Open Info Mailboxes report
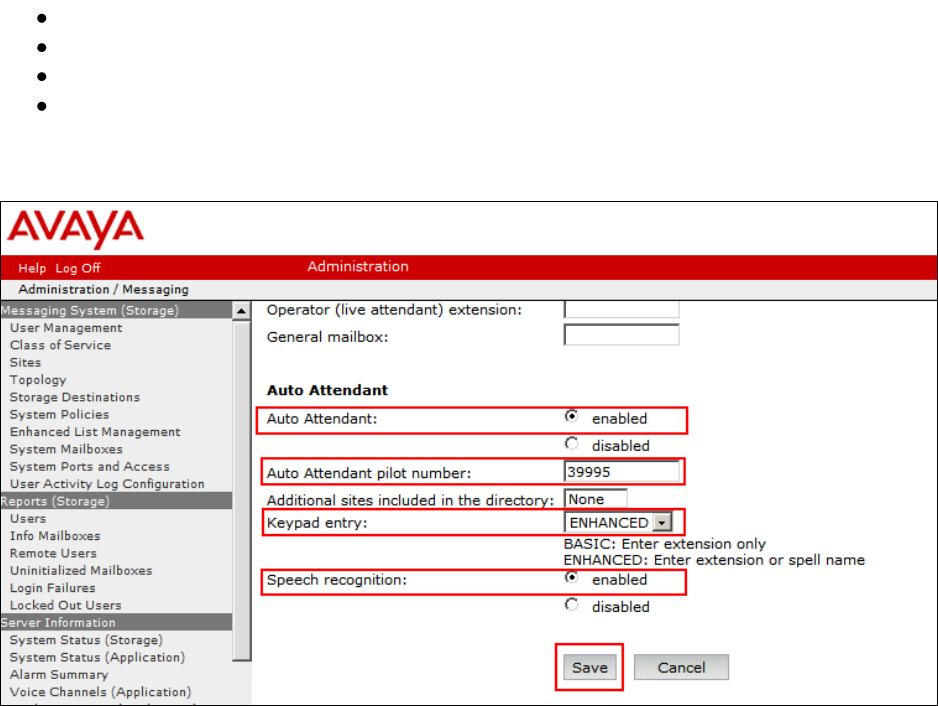The height and width of the screenshot is (706, 938). point(55,536)
